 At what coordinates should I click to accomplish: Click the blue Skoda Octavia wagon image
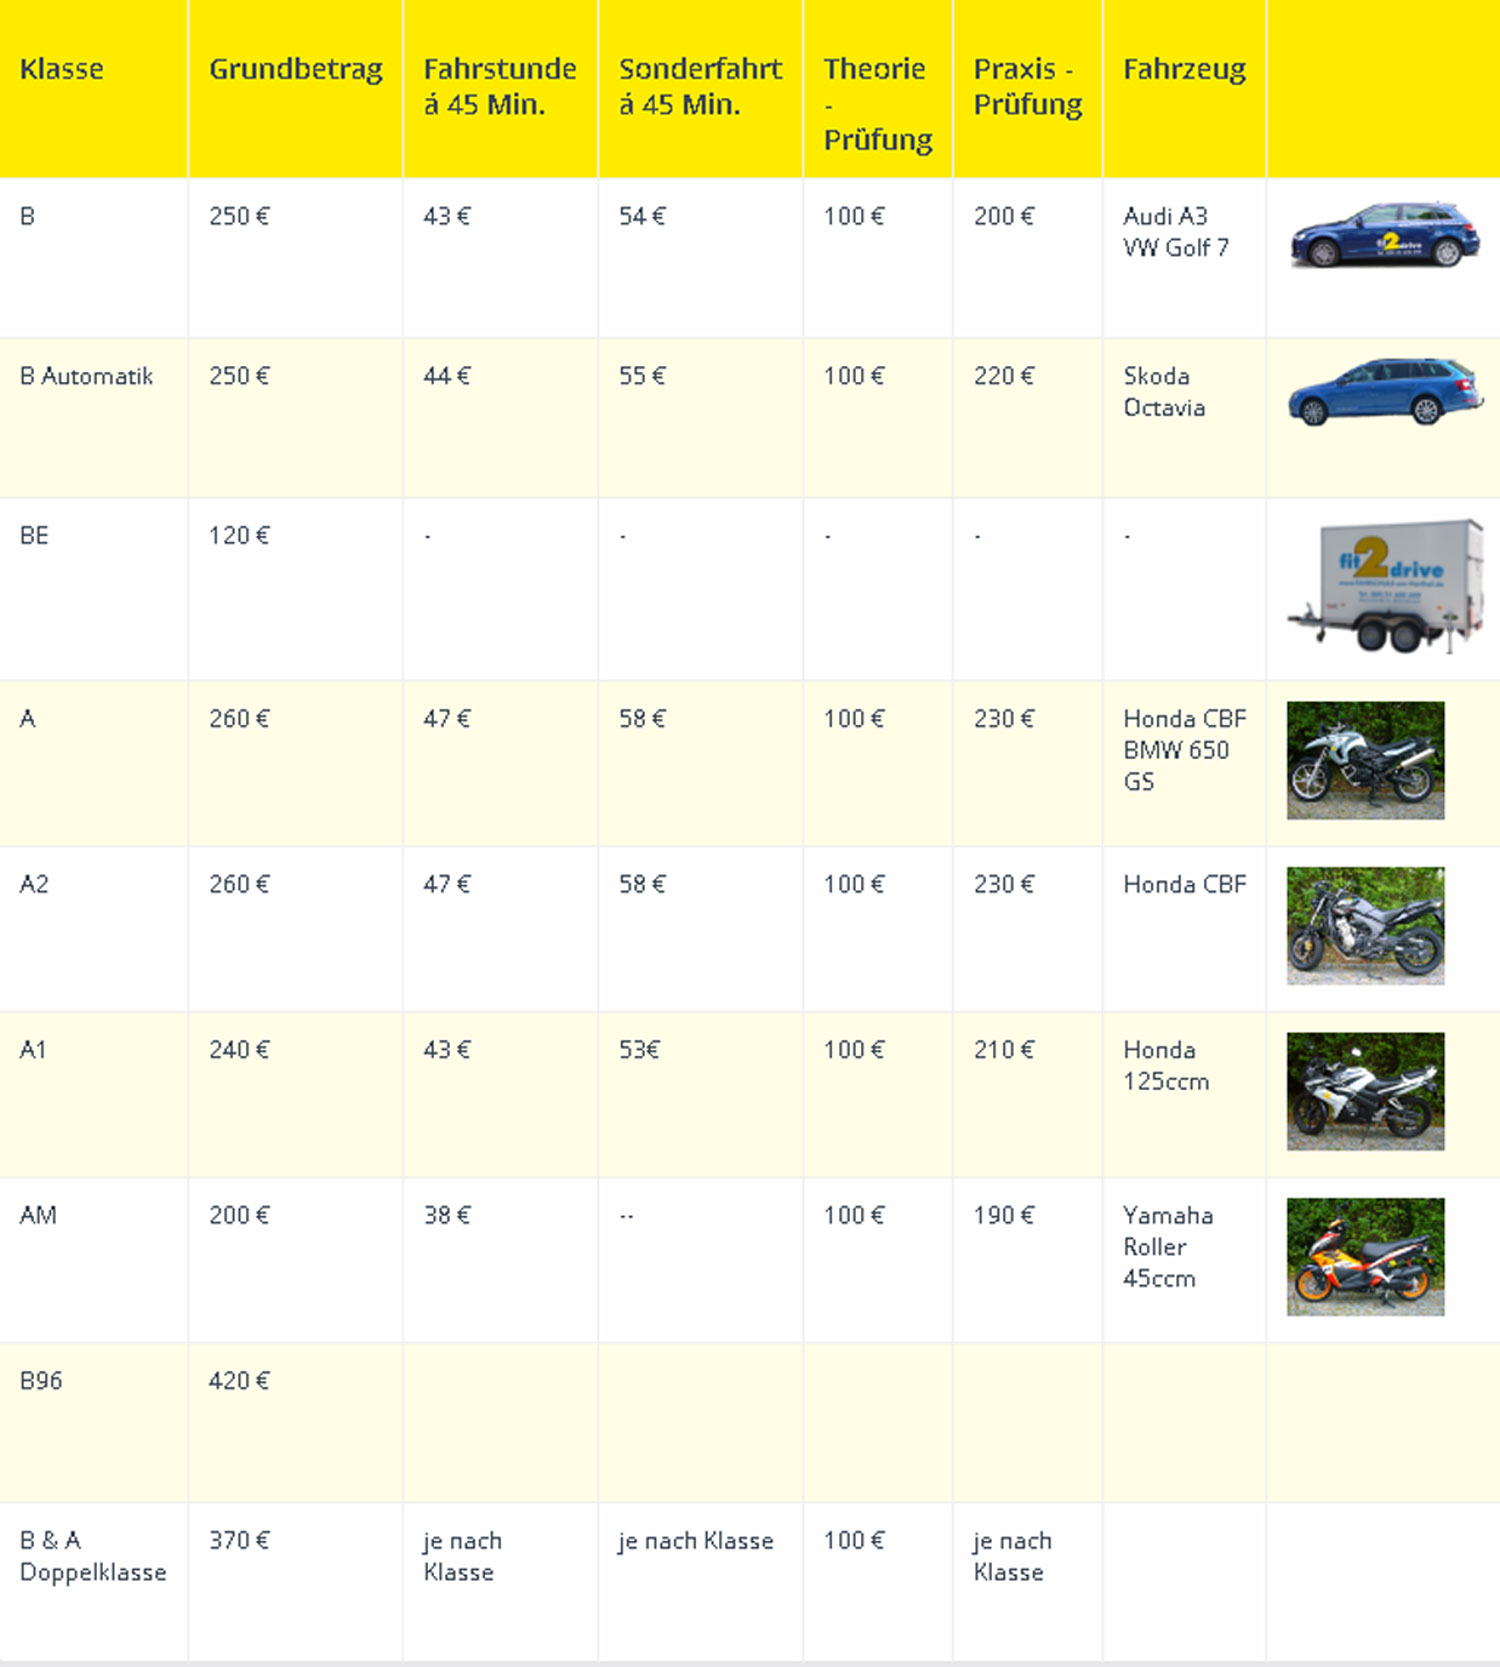pos(1384,391)
